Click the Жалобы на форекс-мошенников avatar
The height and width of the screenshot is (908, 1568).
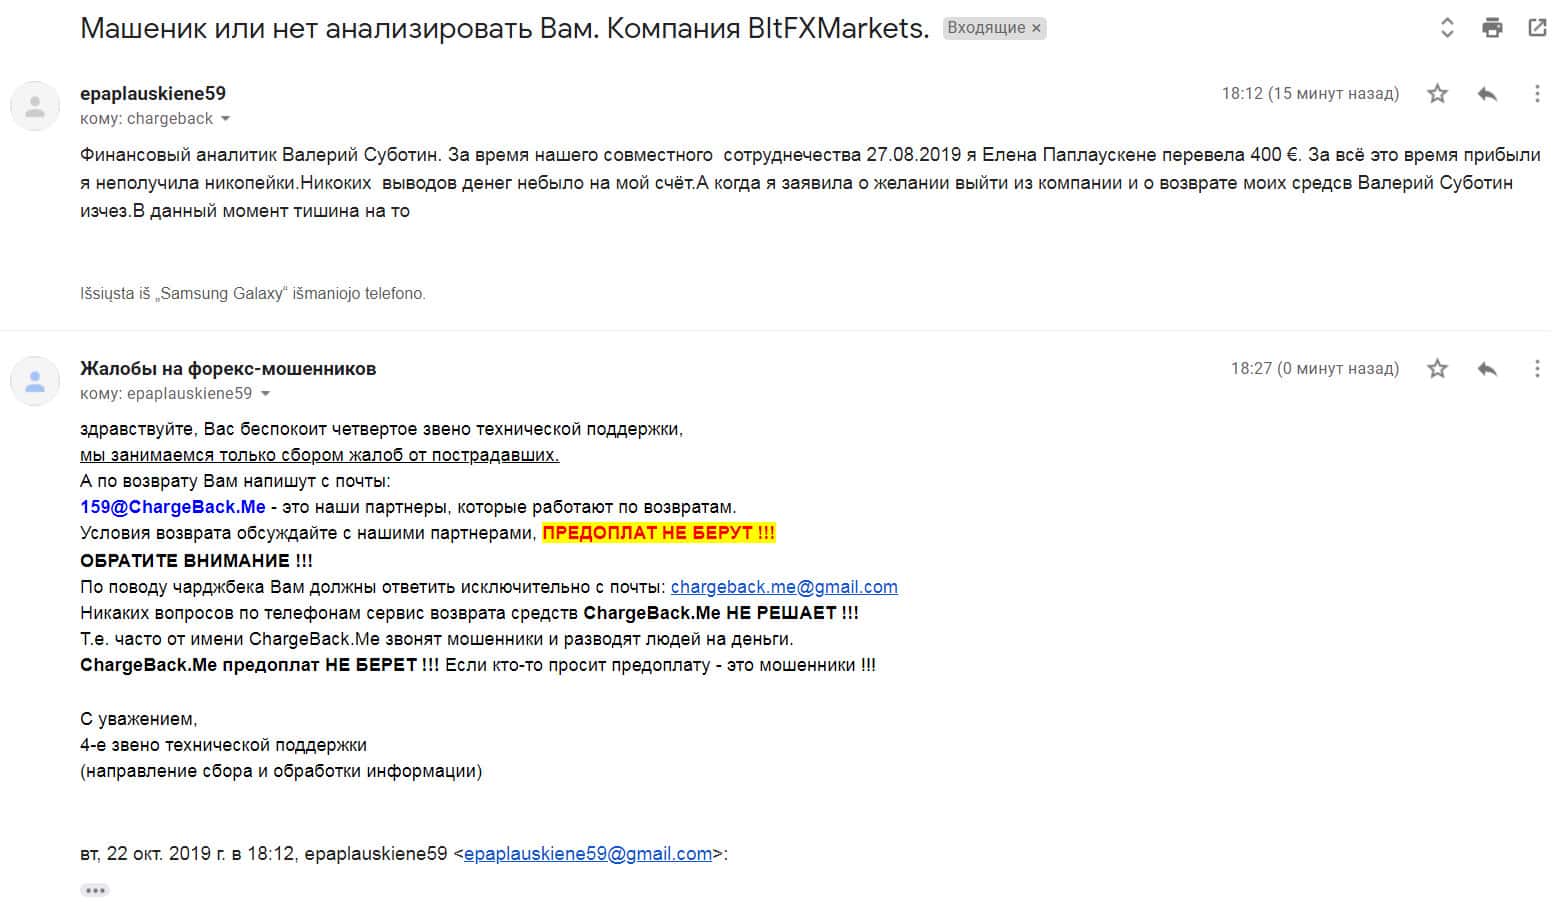(x=35, y=381)
